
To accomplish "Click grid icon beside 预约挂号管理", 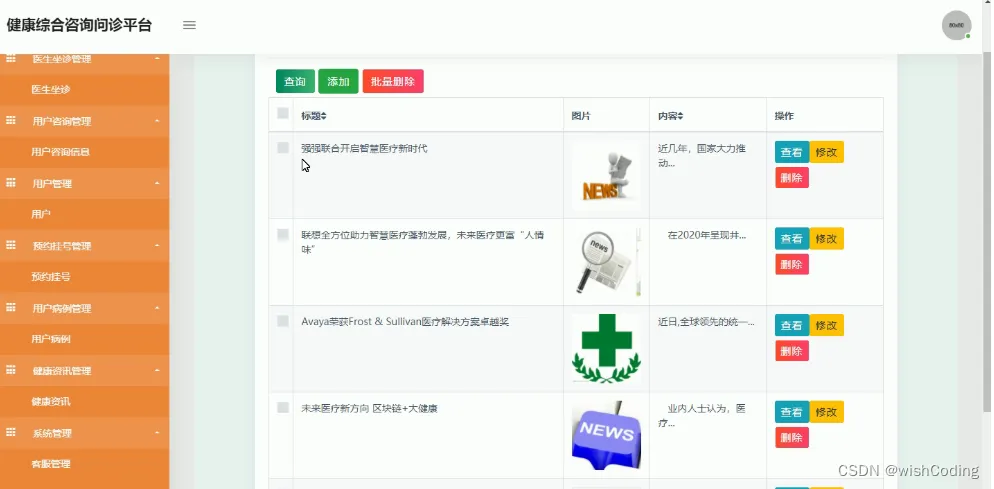I will click(x=11, y=245).
